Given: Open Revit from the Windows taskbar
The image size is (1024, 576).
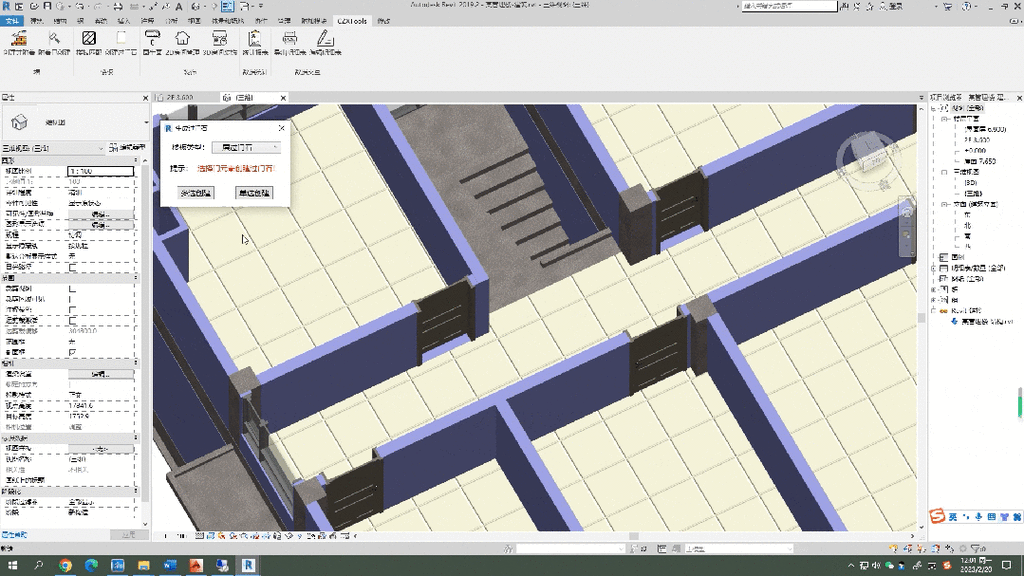Looking at the screenshot, I should [x=248, y=566].
